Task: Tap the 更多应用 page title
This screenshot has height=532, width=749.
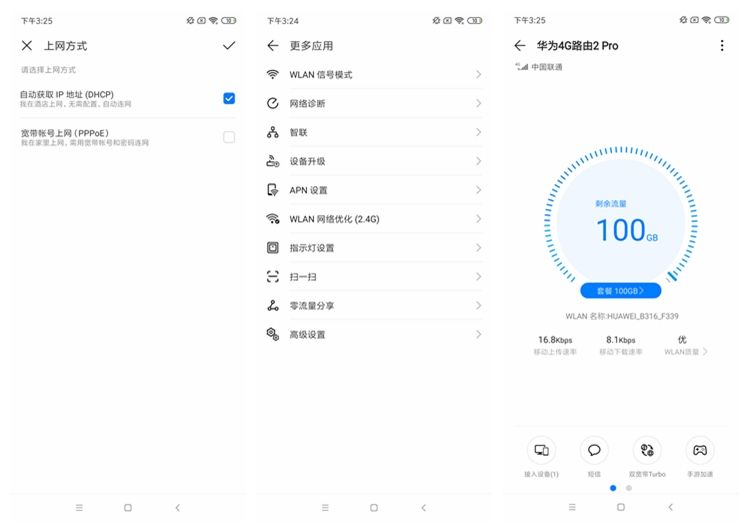Action: tap(311, 46)
